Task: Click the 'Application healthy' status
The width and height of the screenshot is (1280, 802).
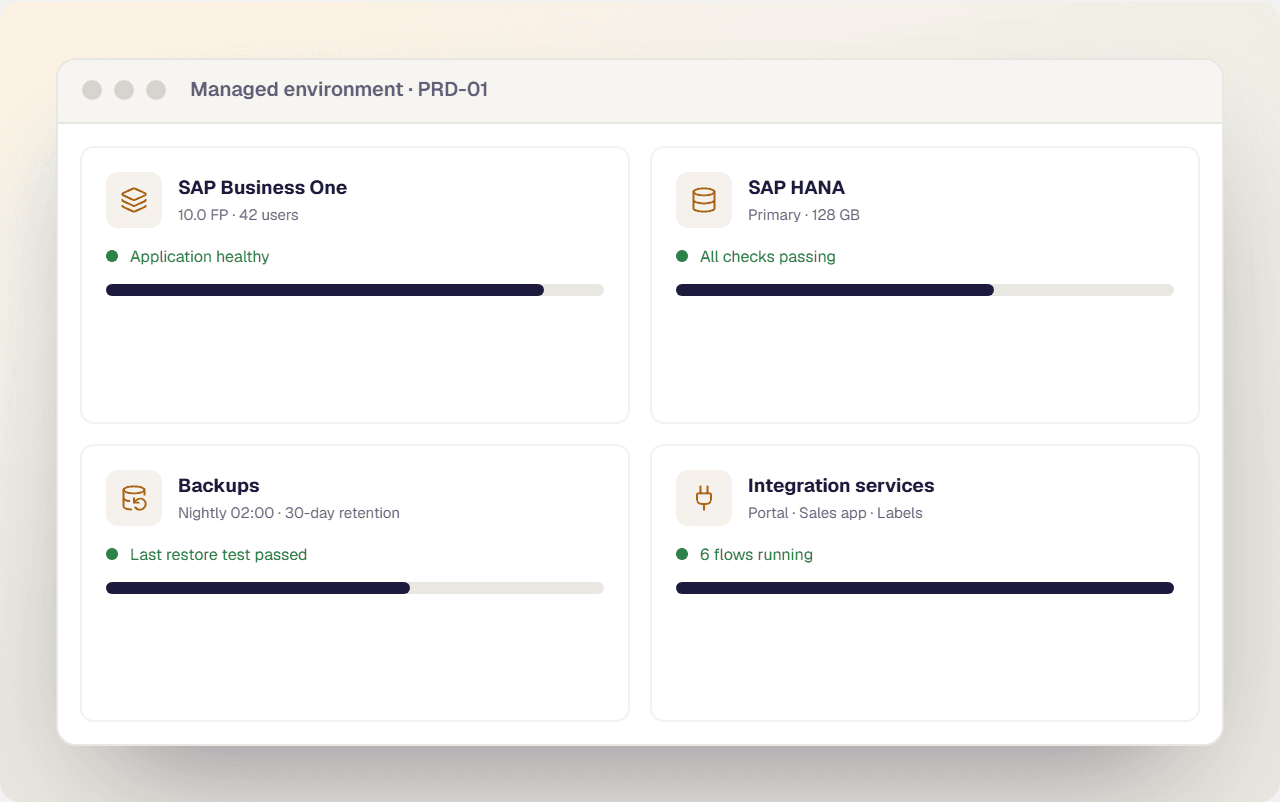Action: (x=200, y=257)
